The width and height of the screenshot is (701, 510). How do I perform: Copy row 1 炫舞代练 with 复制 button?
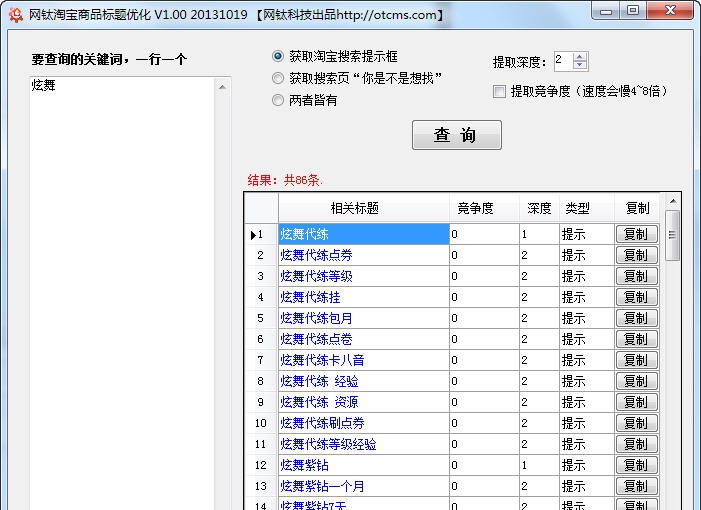pos(637,234)
